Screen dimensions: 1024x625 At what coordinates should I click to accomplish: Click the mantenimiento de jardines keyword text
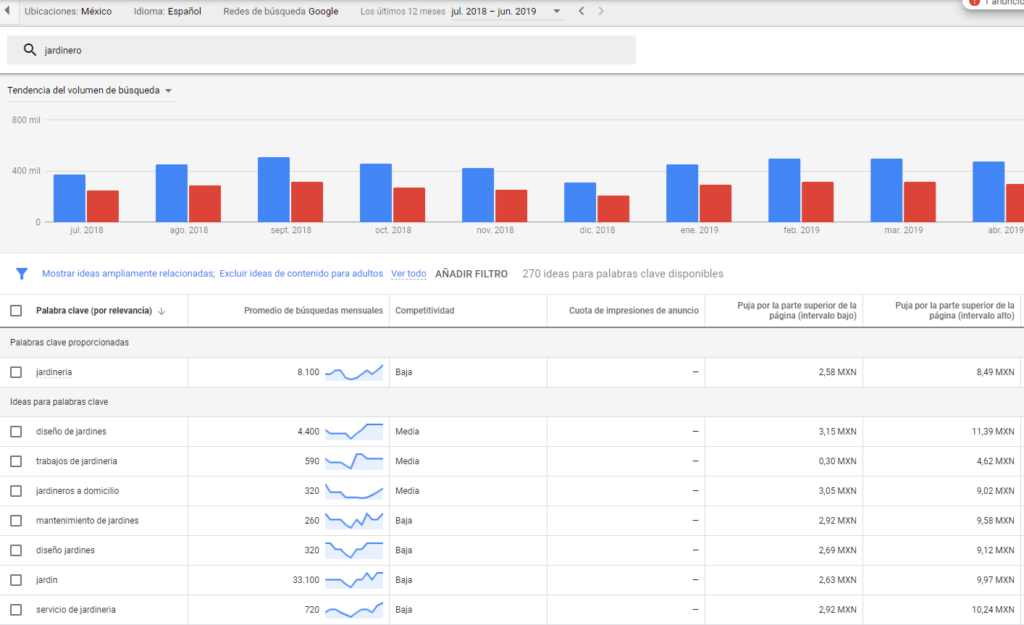click(x=88, y=521)
